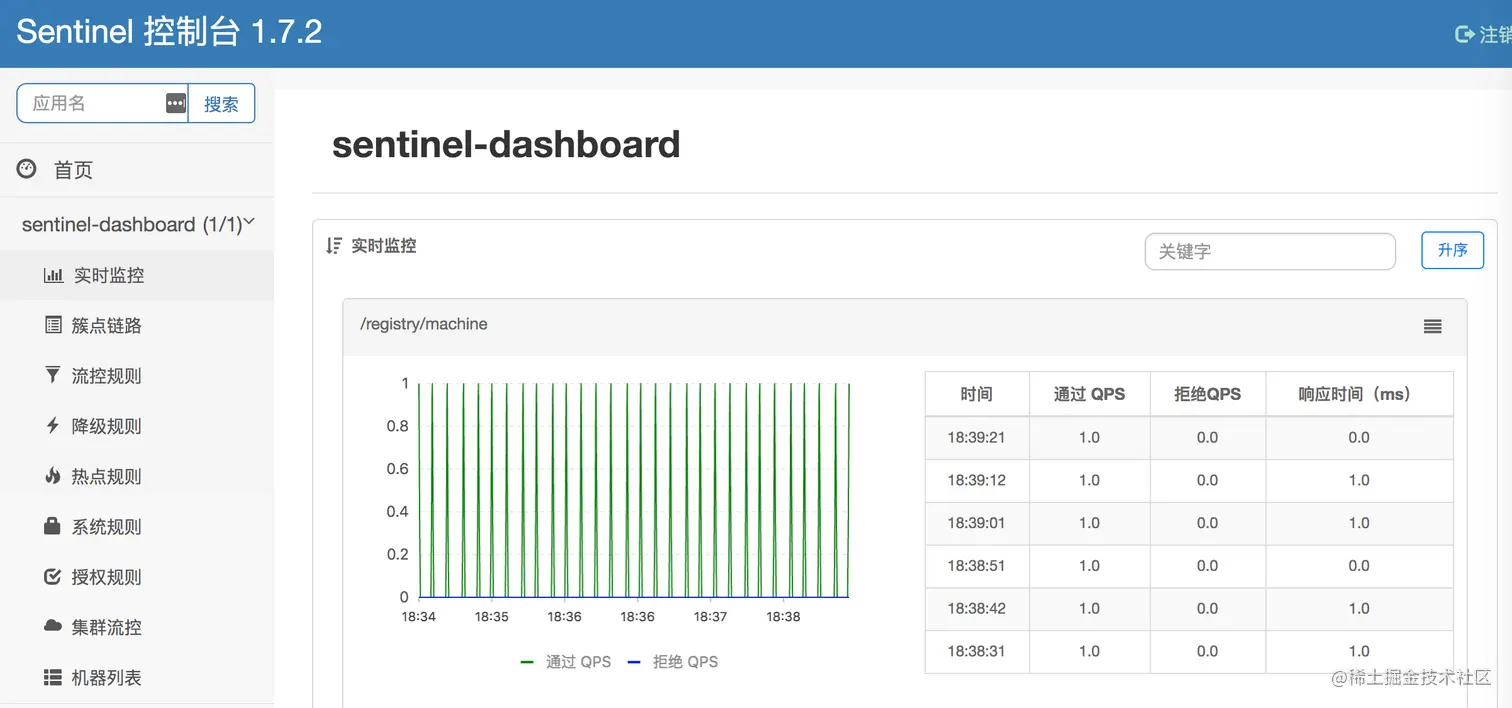This screenshot has width=1512, height=708.
Task: Focus the 关键字 filter input
Action: [1270, 252]
